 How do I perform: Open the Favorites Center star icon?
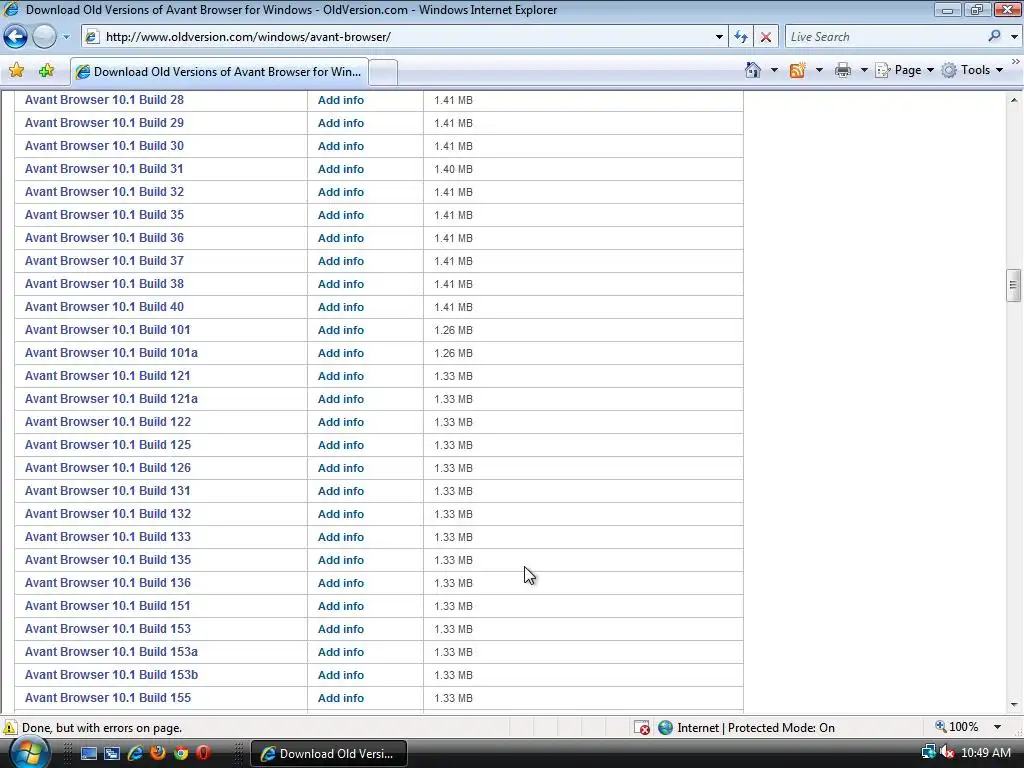click(16, 71)
